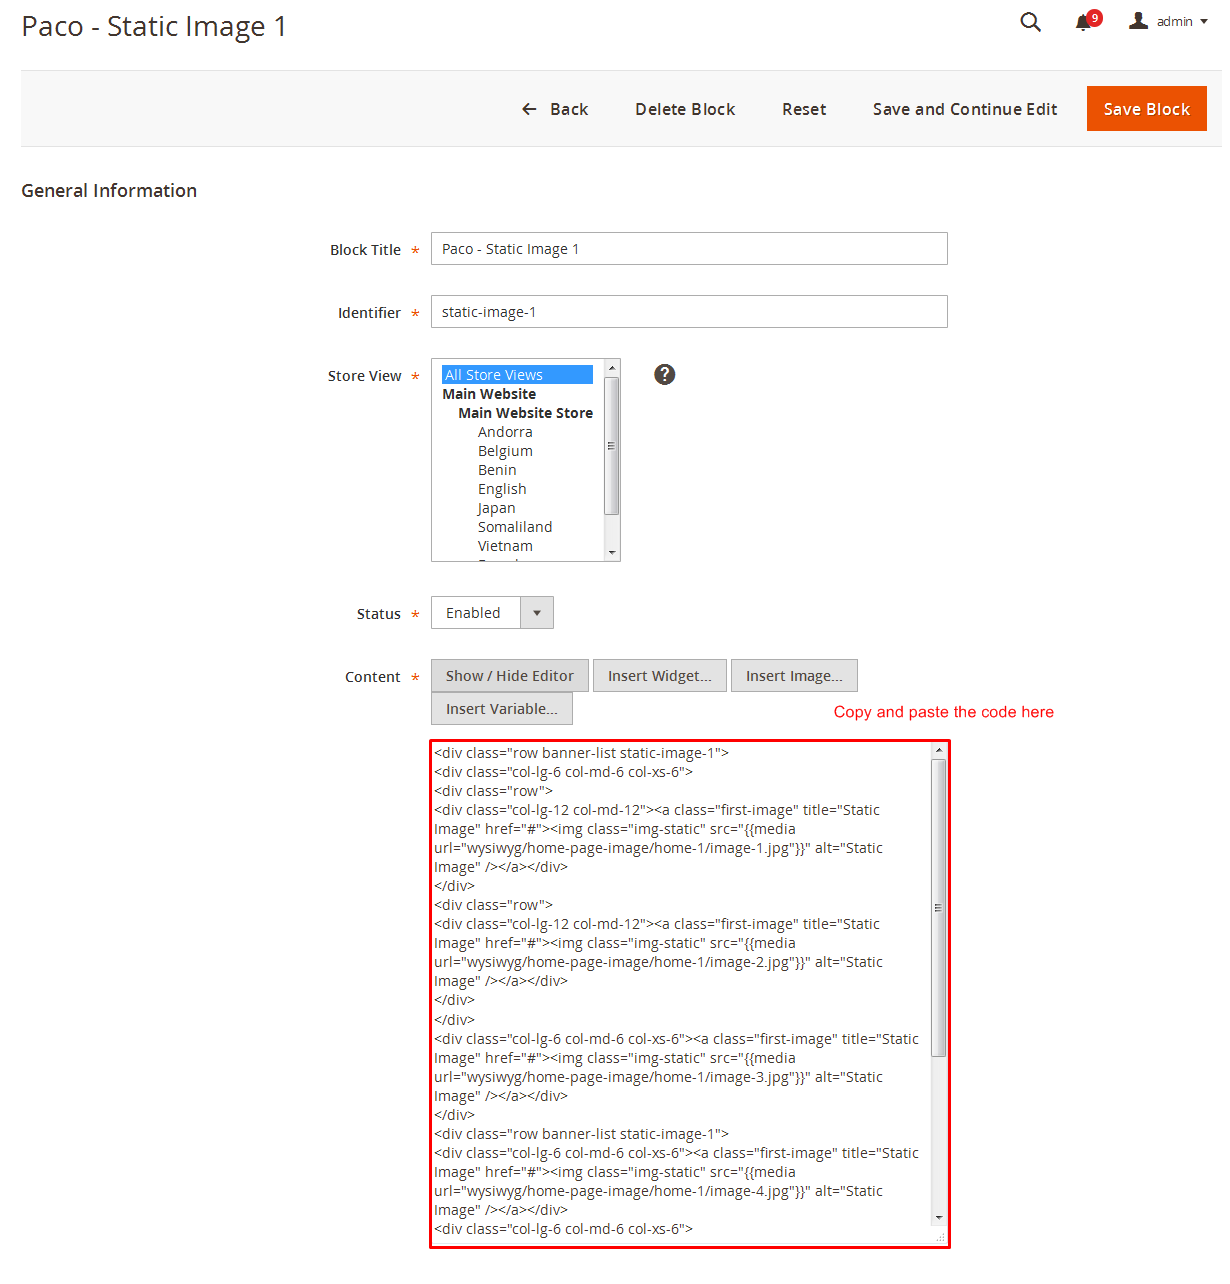This screenshot has height=1284, width=1230.
Task: Click Main Website Store group label
Action: (525, 413)
